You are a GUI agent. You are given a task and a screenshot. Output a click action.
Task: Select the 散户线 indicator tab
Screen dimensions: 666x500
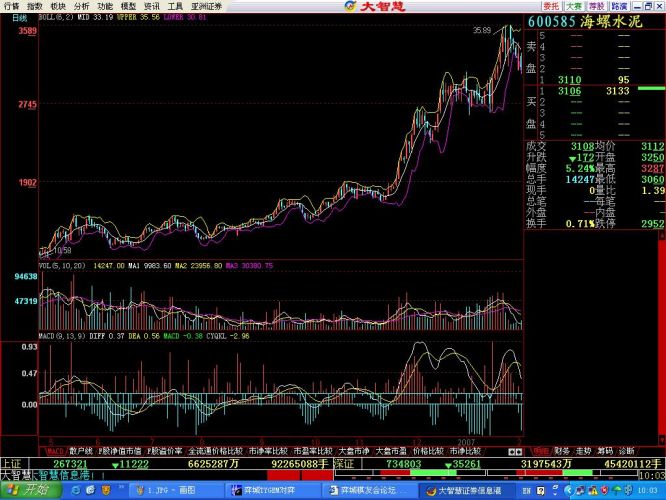pyautogui.click(x=81, y=451)
